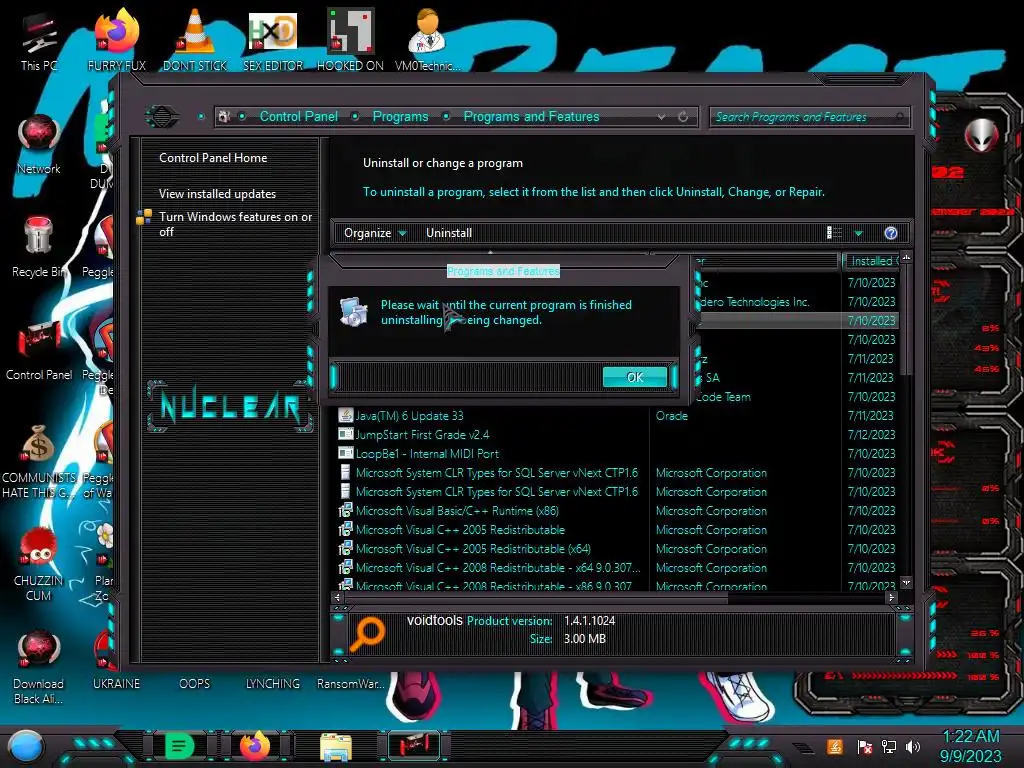Open File Explorer from the taskbar

click(x=336, y=747)
